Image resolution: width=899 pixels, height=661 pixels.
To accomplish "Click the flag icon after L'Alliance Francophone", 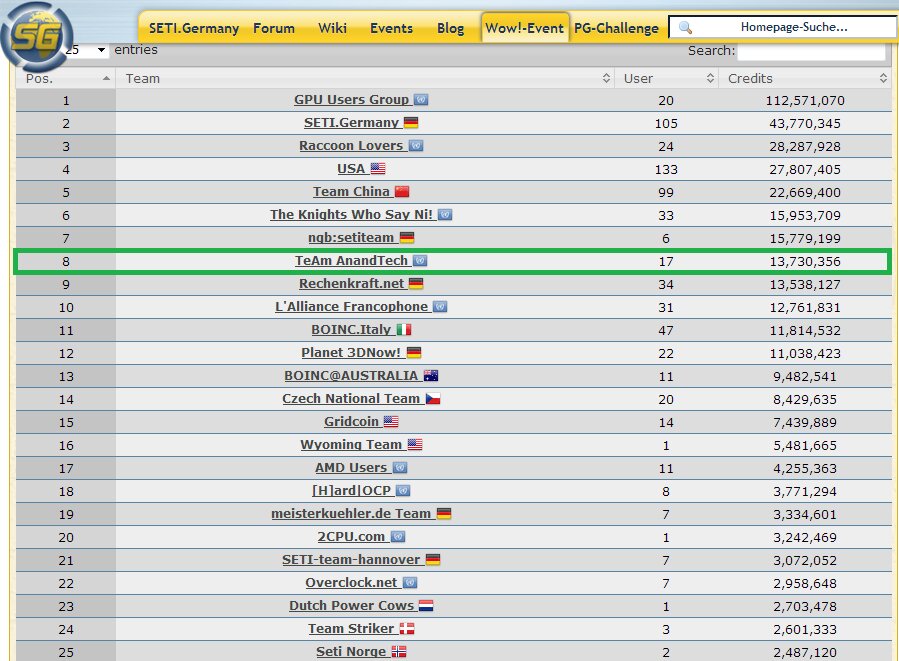I will click(x=440, y=307).
